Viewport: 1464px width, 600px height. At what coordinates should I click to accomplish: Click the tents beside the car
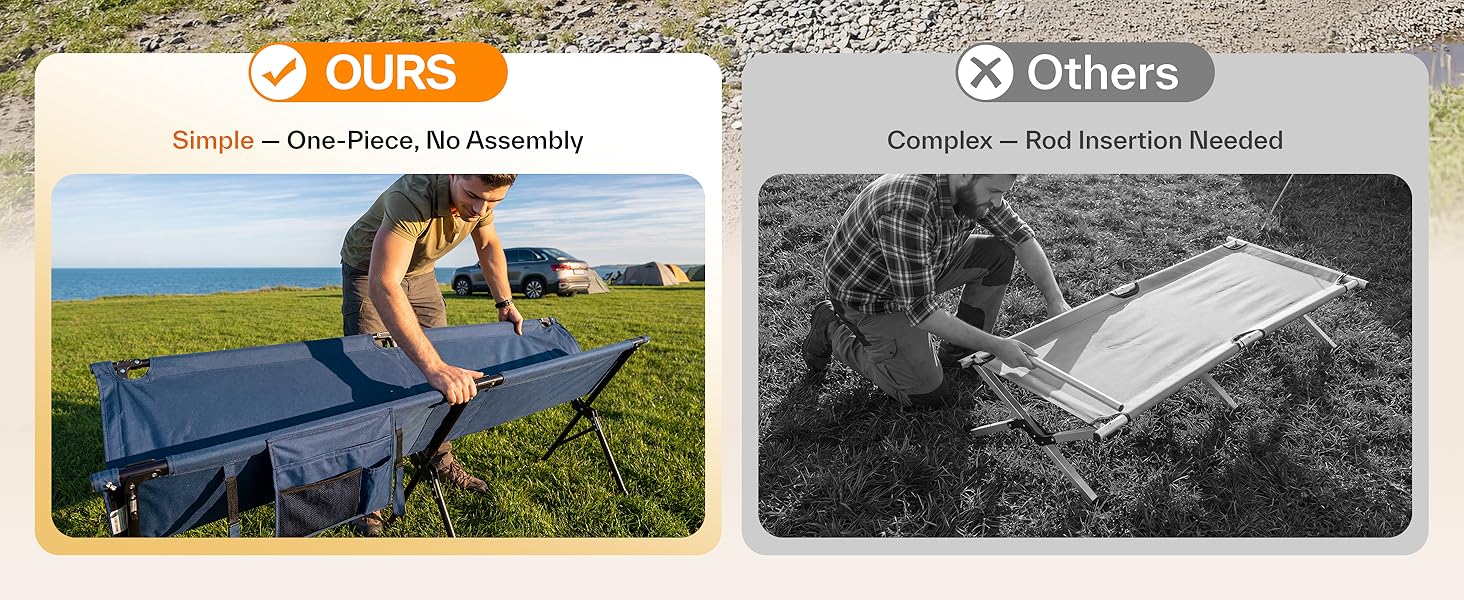650,274
